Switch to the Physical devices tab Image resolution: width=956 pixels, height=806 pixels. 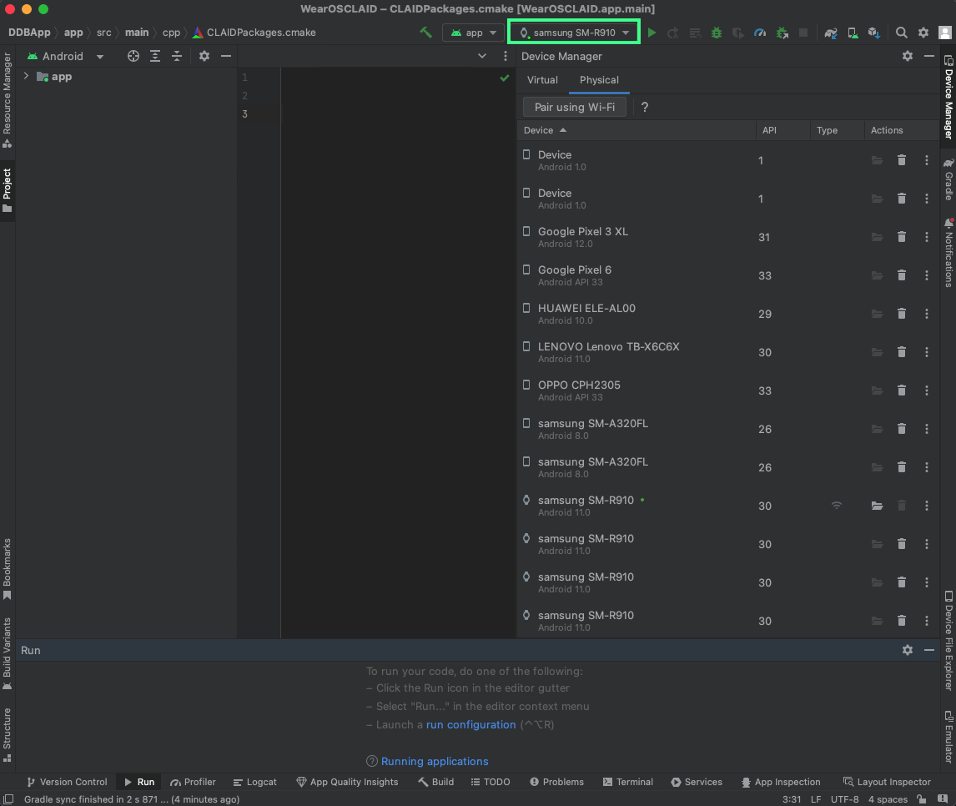[599, 80]
